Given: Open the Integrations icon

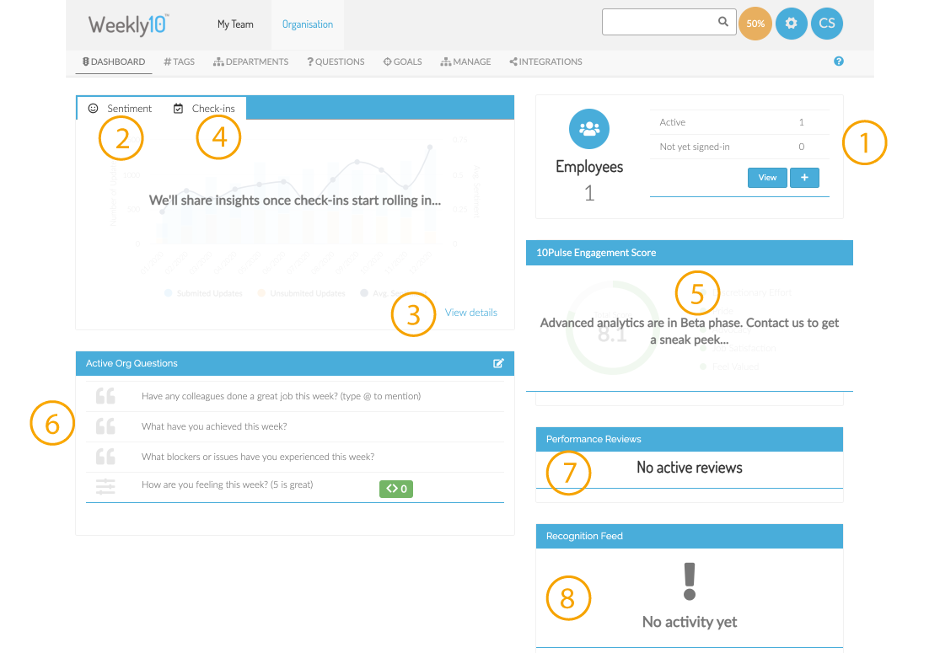Looking at the screenshot, I should click(512, 61).
